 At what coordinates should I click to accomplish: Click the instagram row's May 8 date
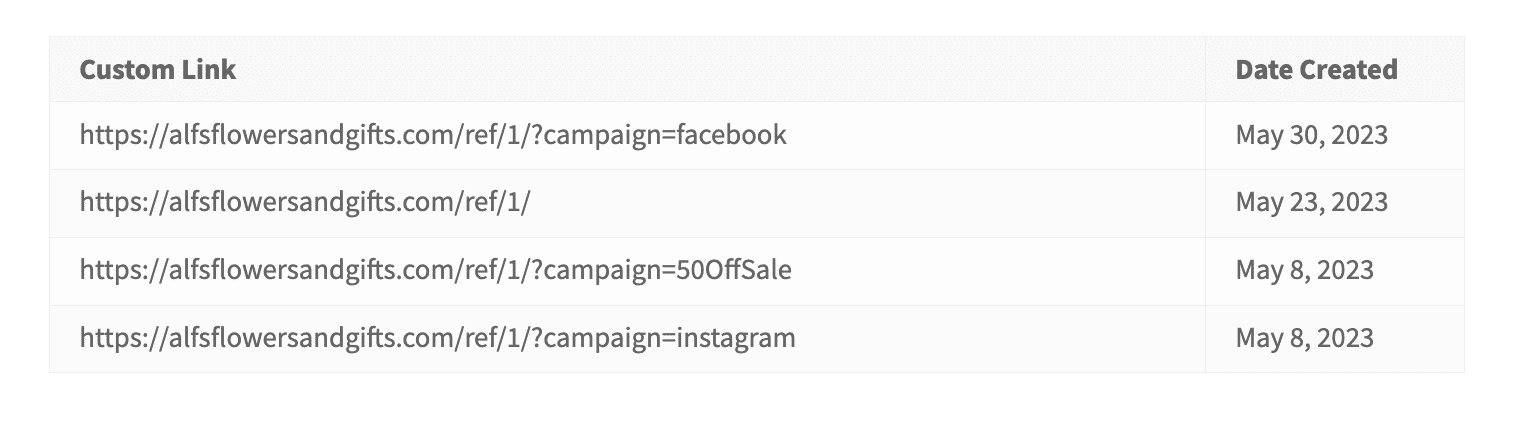[x=1305, y=339]
